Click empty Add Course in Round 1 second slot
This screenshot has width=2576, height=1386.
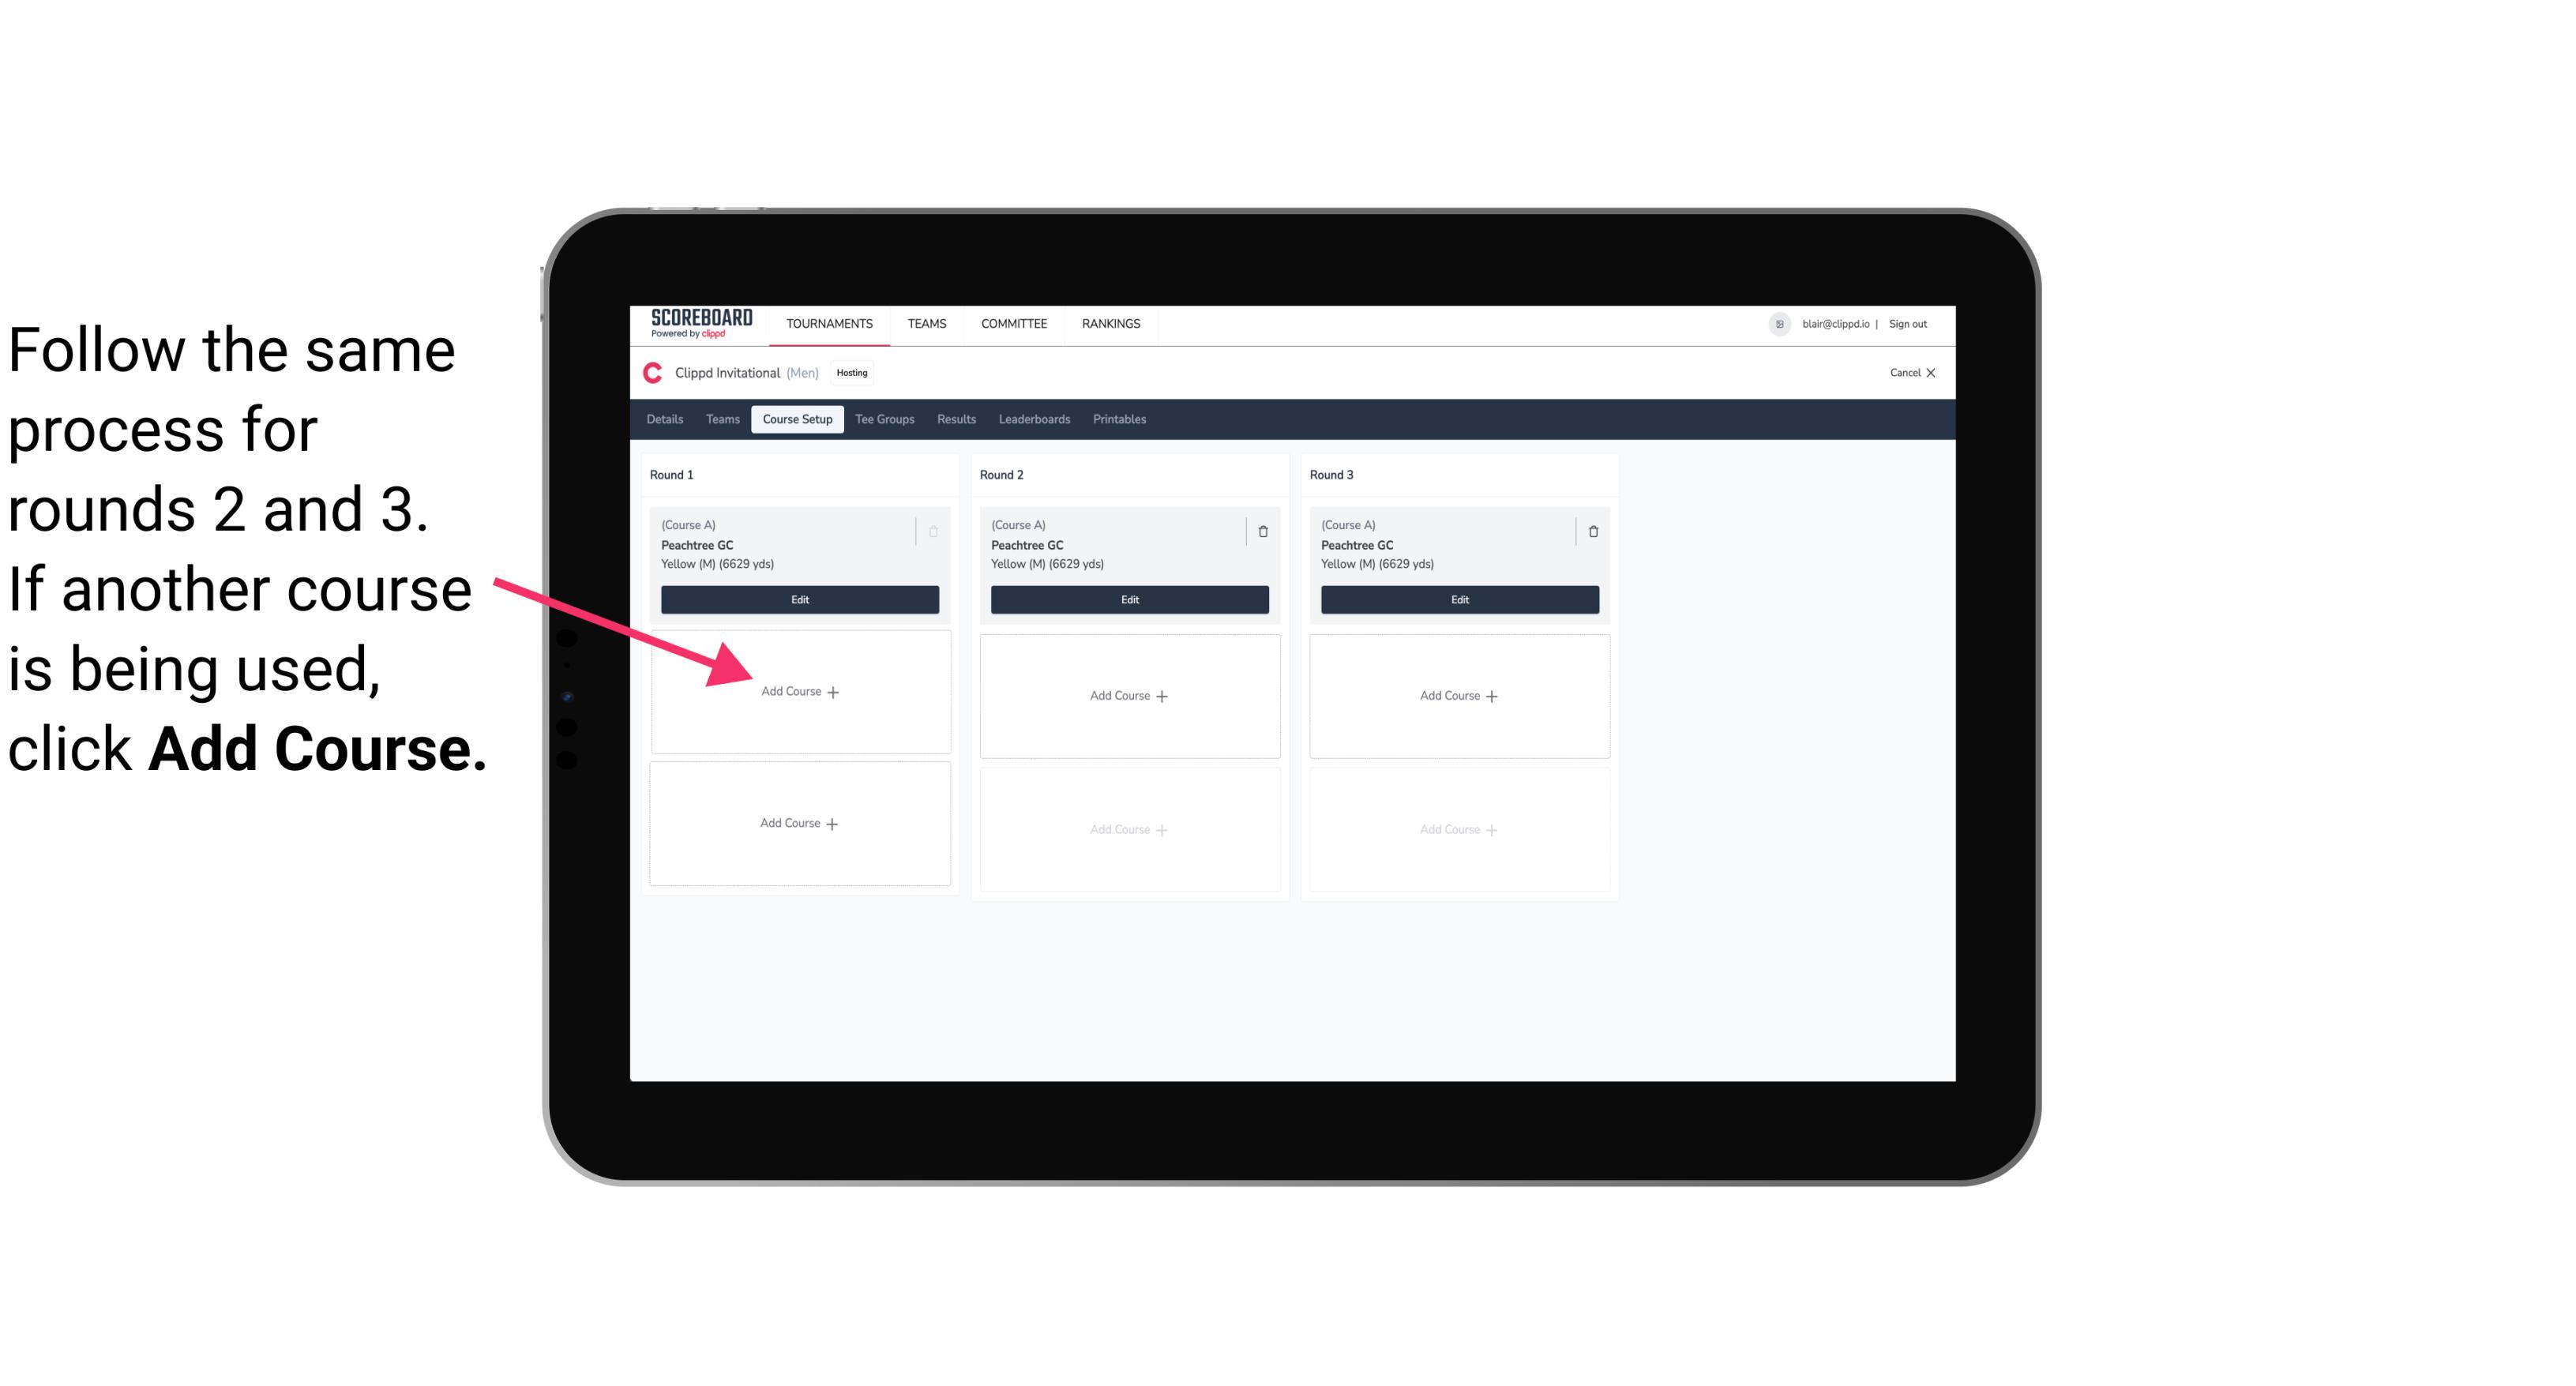pos(798,691)
